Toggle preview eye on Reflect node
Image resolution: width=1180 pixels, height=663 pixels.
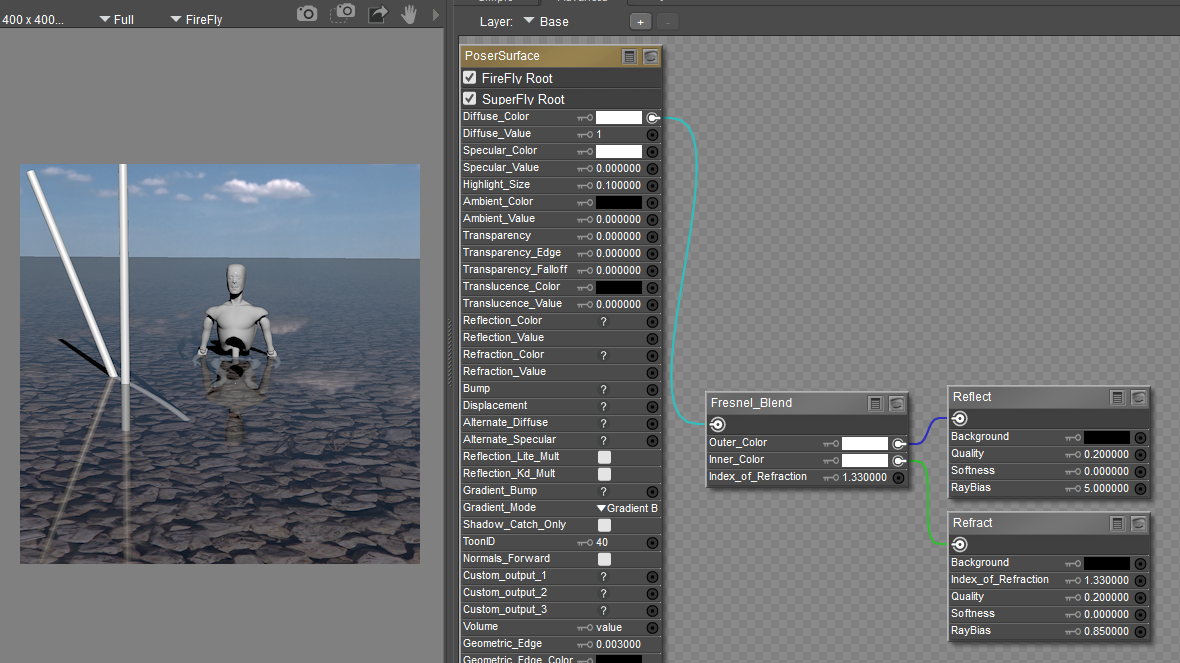coord(1138,397)
